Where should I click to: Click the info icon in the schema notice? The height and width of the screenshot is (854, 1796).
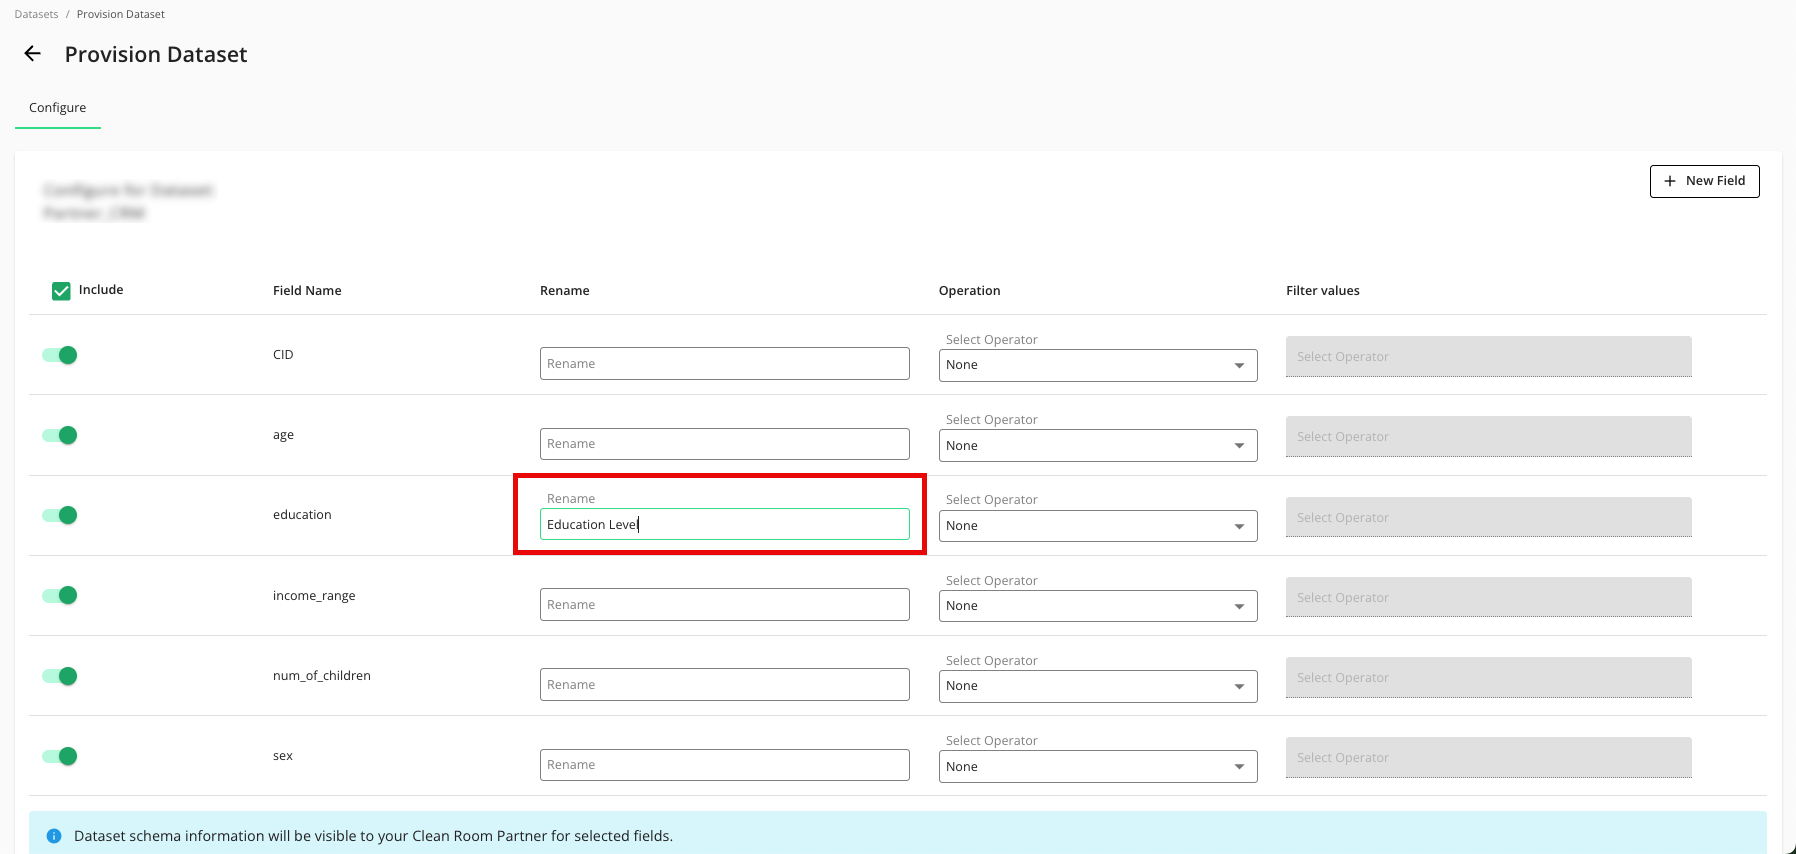coord(54,836)
